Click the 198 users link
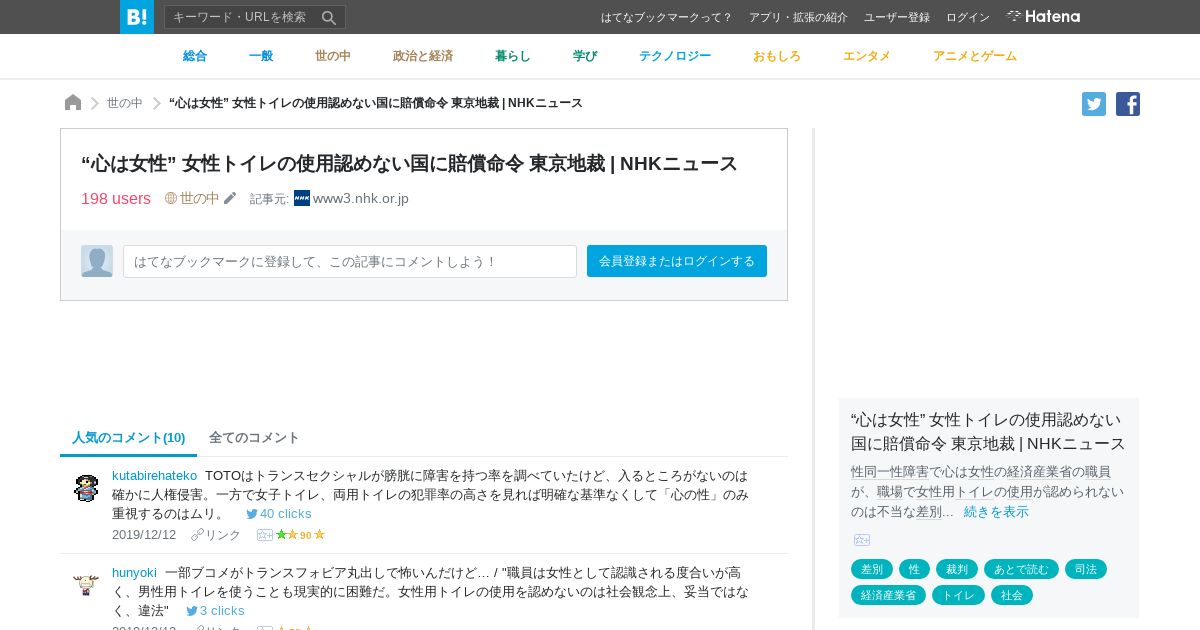The image size is (1200, 630). click(x=116, y=198)
